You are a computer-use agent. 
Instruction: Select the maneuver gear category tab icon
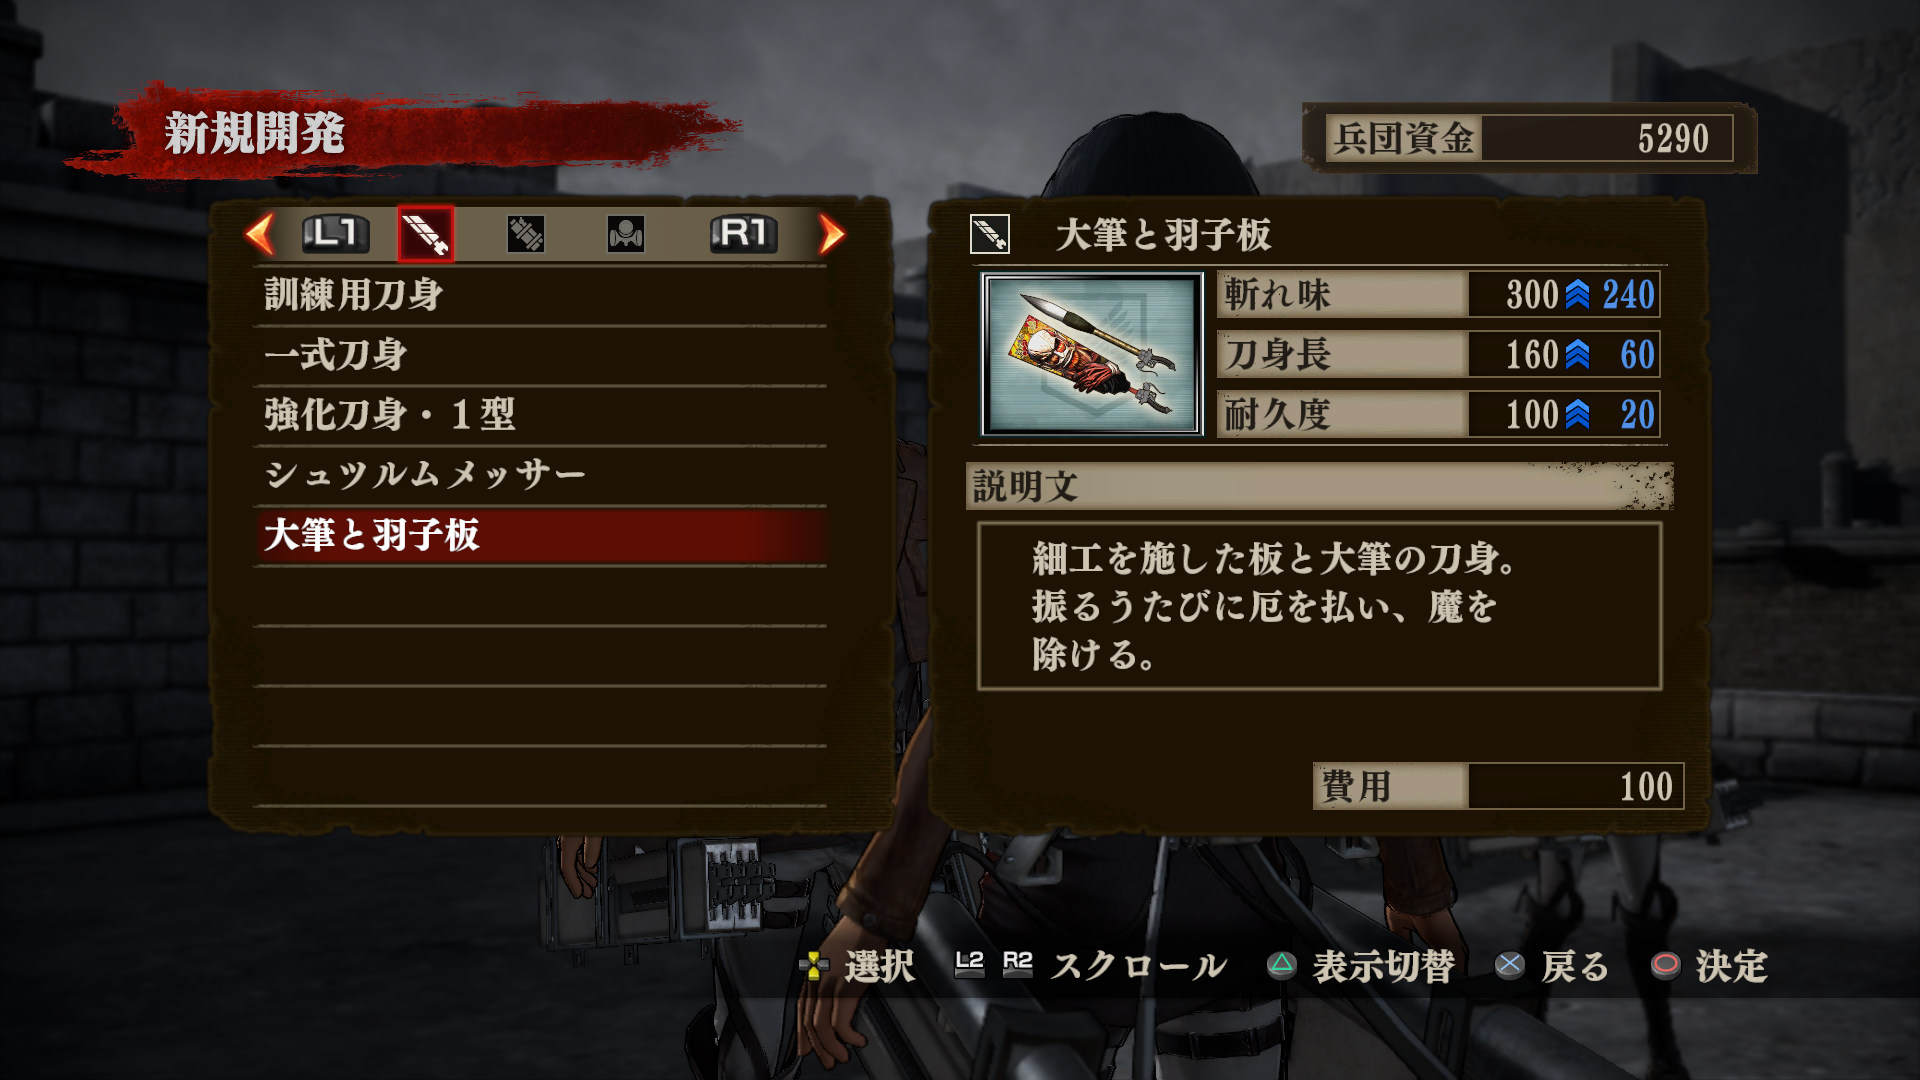[x=626, y=234]
